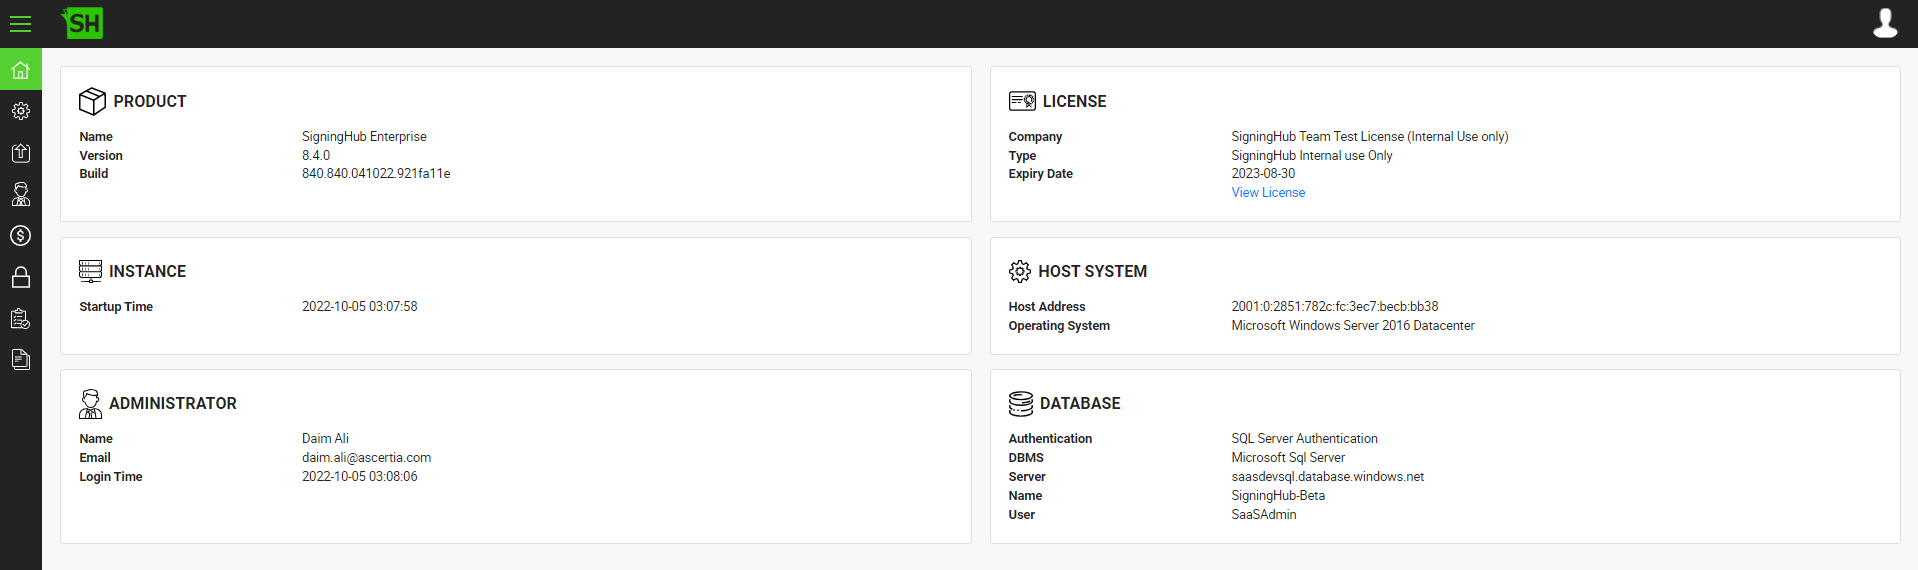Viewport: 1918px width, 570px height.
Task: Open the dollar billing icon in sidebar
Action: point(20,236)
